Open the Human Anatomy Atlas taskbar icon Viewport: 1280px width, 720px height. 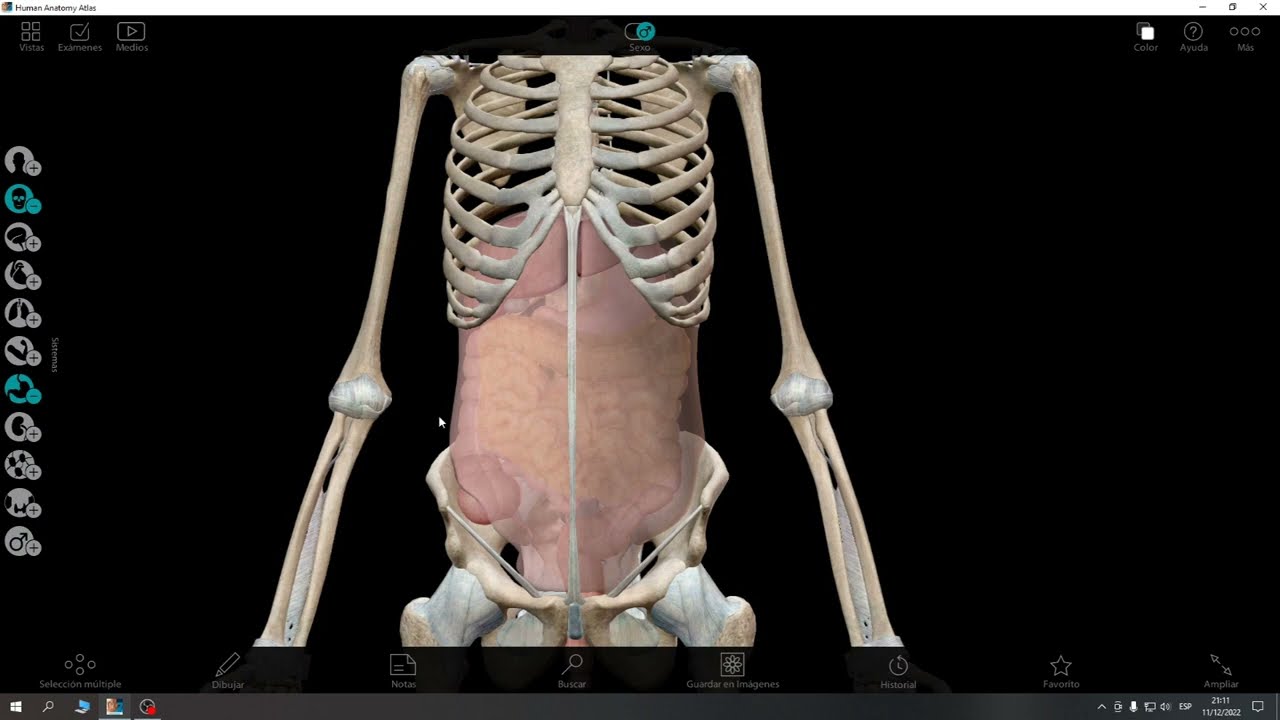tap(114, 707)
